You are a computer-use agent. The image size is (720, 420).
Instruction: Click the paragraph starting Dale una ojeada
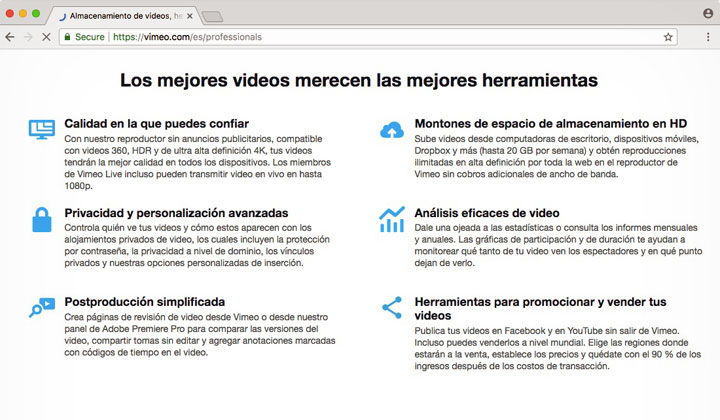pyautogui.click(x=558, y=245)
